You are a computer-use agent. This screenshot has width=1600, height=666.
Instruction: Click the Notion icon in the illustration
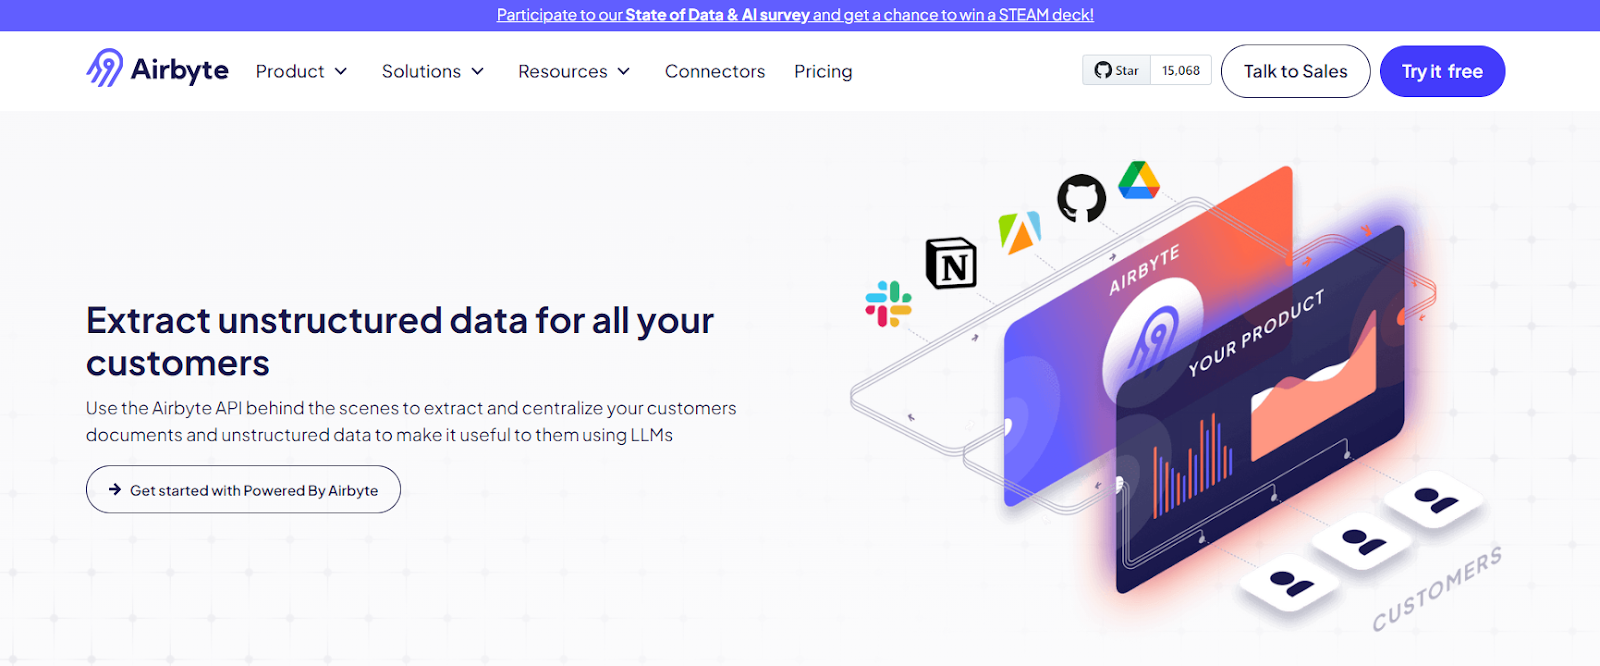tap(951, 263)
